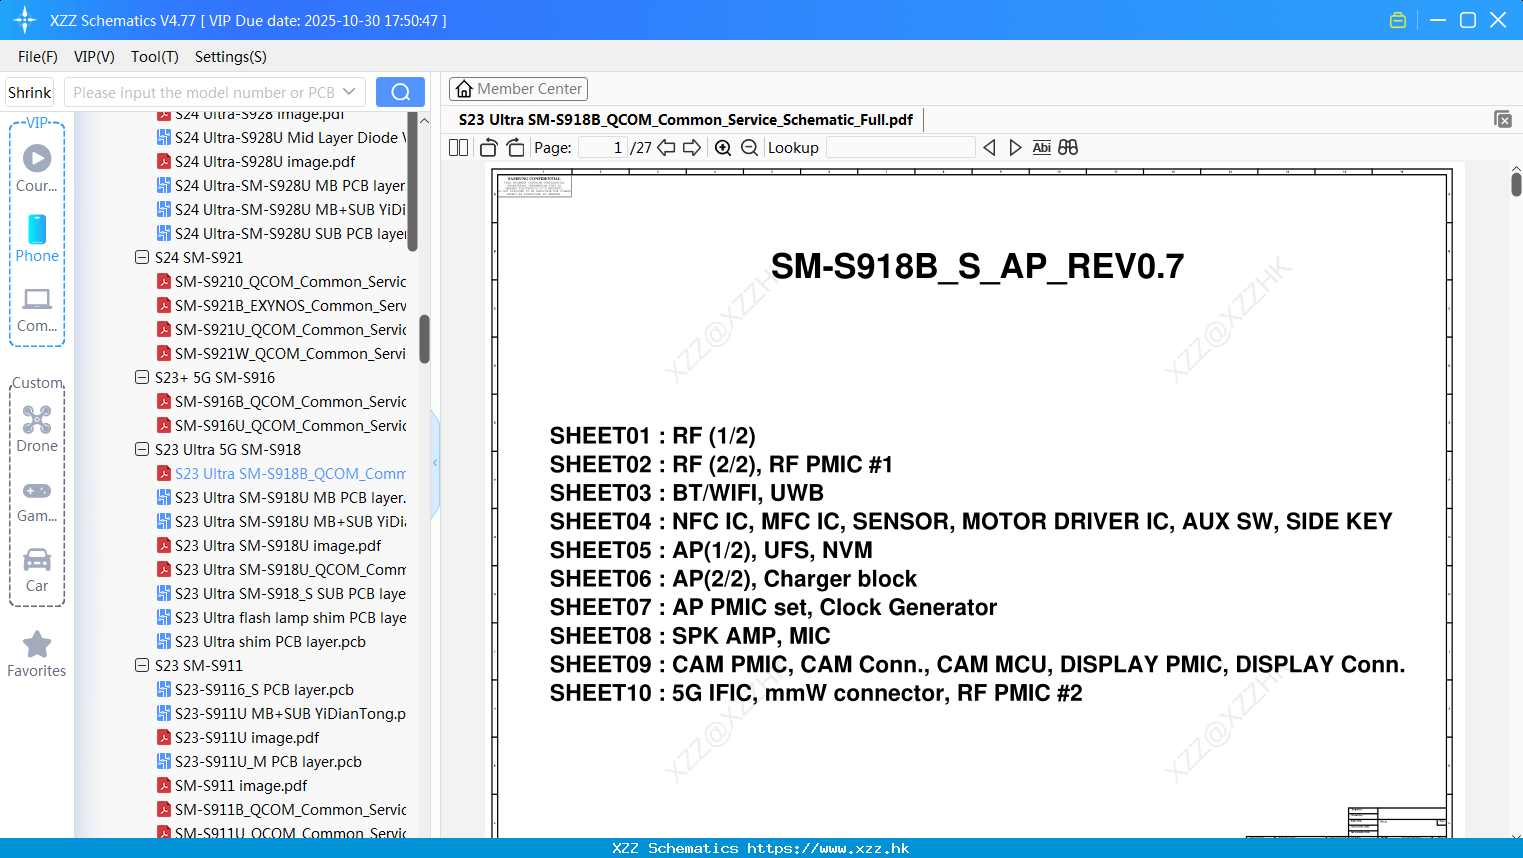Screen dimensions: 1523x858
Task: Open SM-S916B_QCOM_Common_Service file
Action: pos(281,401)
